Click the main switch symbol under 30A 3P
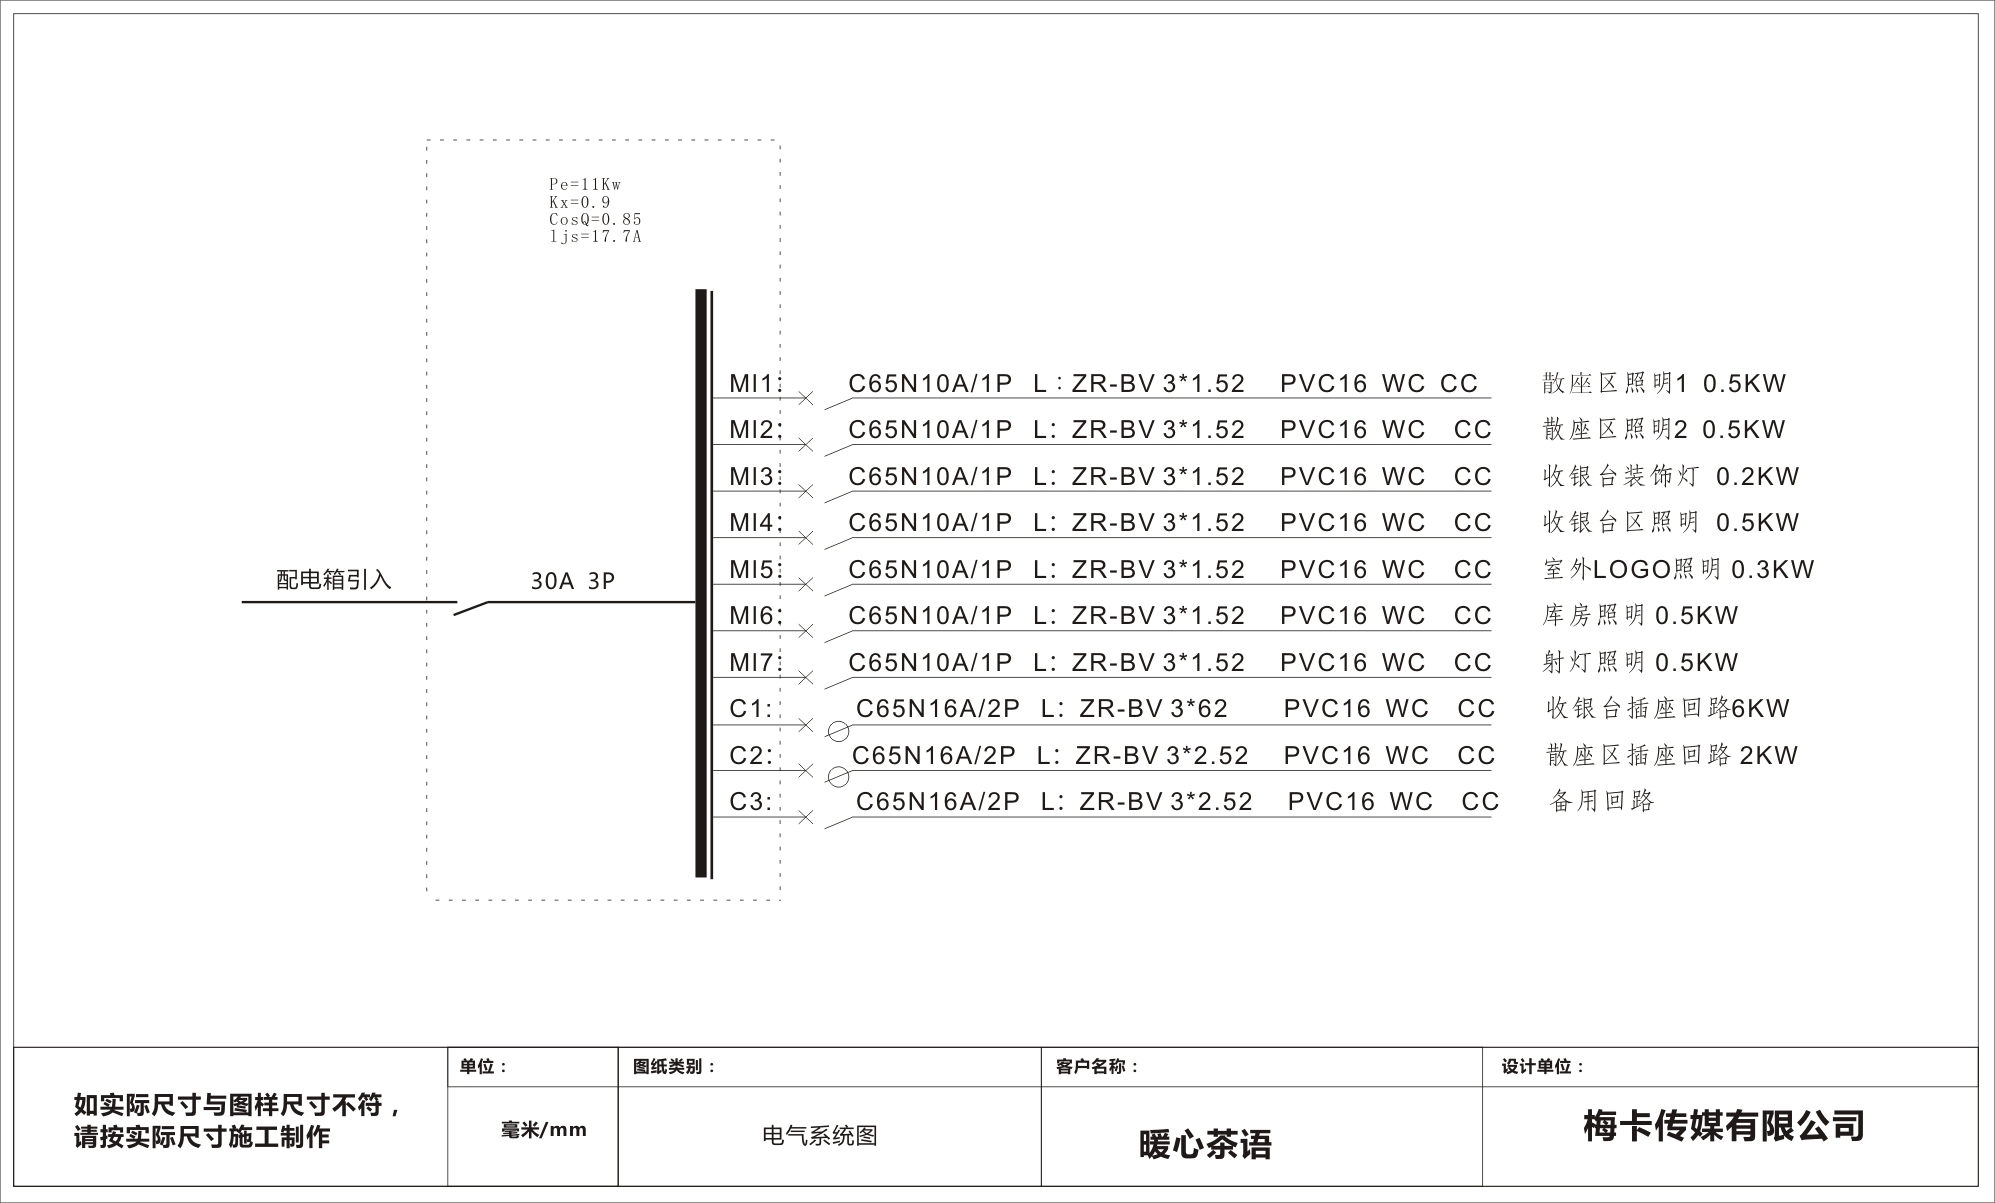 click(x=472, y=607)
